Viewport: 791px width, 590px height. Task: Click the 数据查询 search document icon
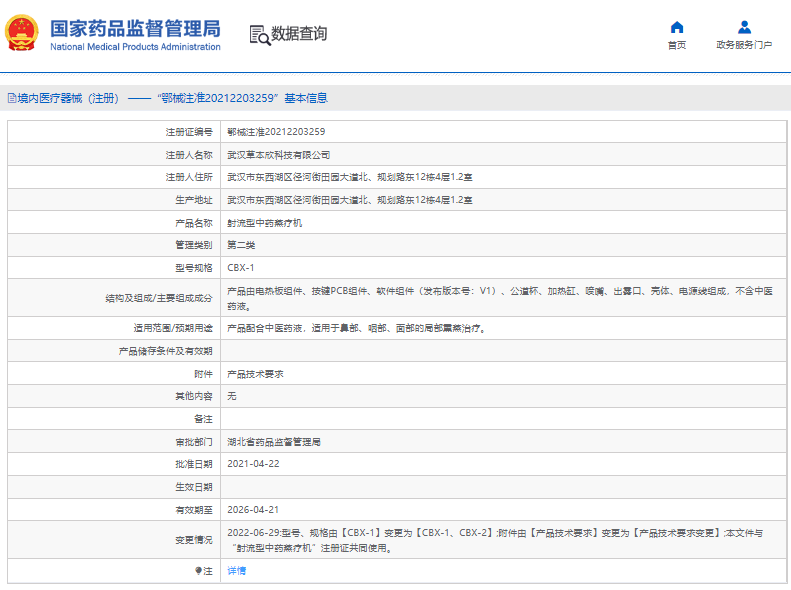click(x=260, y=35)
